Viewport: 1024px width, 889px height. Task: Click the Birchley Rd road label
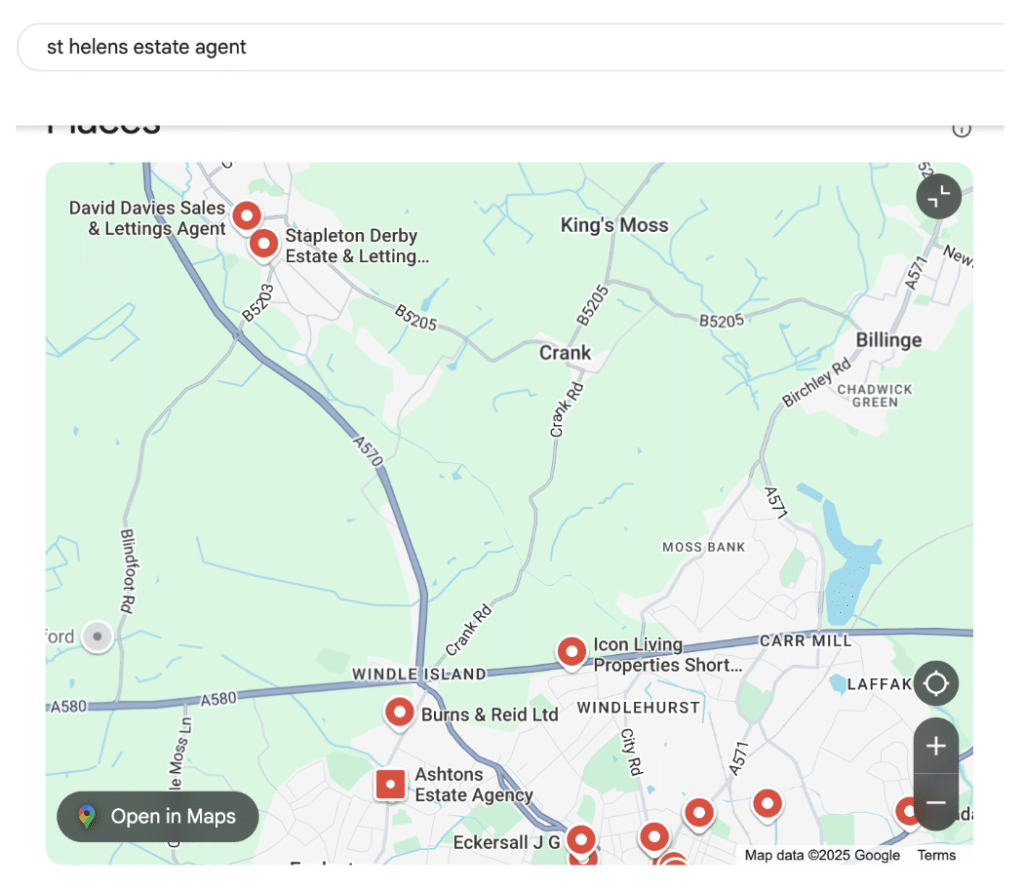tap(816, 382)
